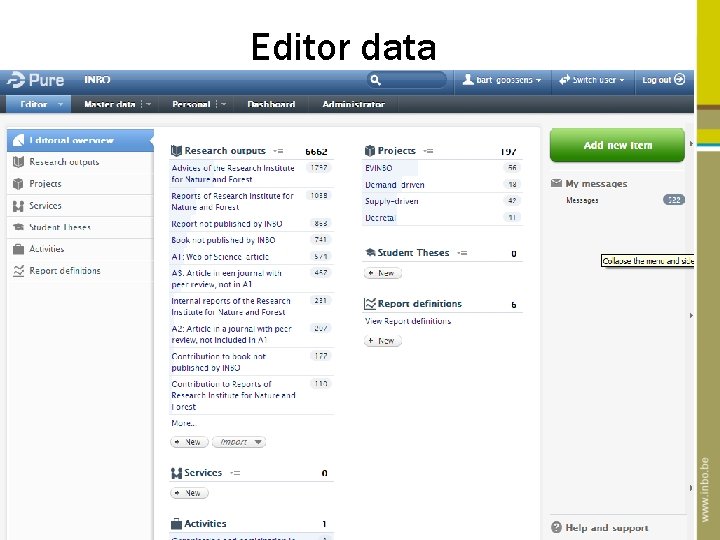
Task: Click the Research outputs book icon heading
Action: point(176,151)
